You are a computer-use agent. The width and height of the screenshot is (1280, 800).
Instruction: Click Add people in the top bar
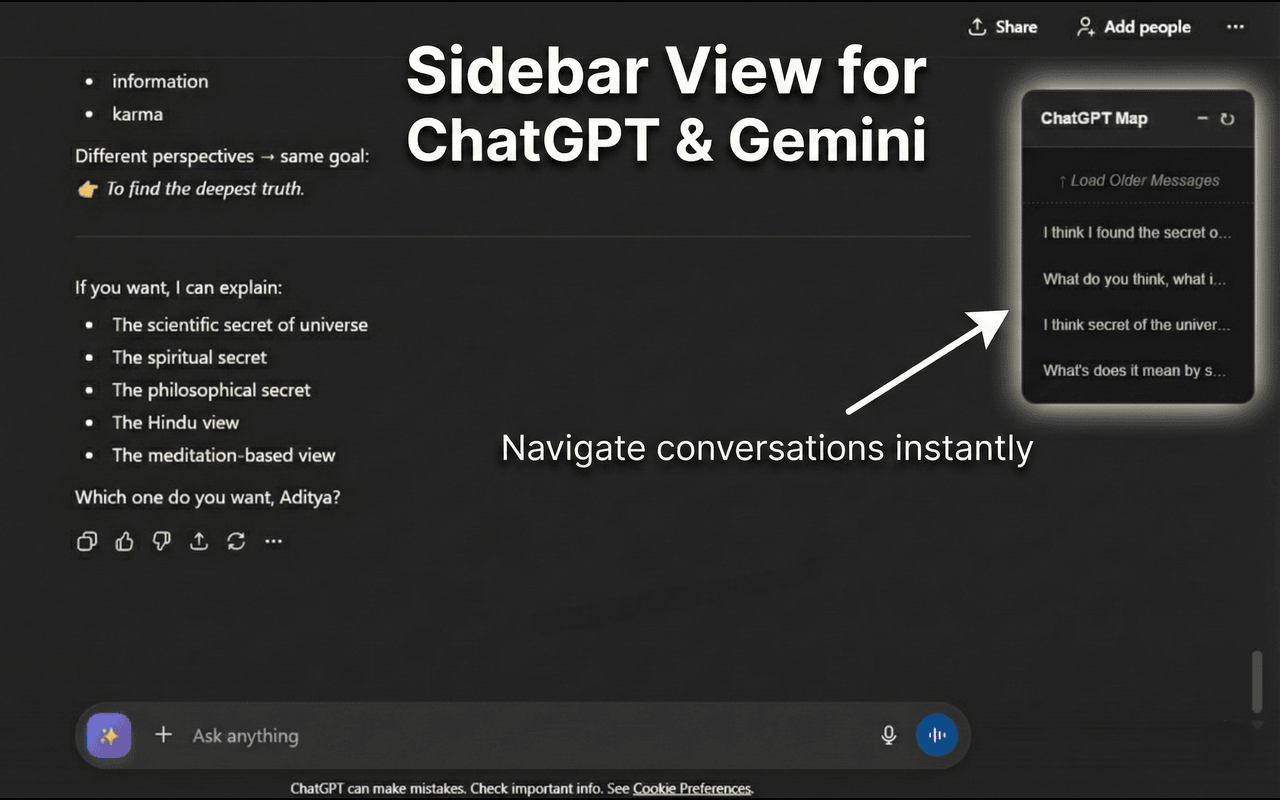(1132, 27)
